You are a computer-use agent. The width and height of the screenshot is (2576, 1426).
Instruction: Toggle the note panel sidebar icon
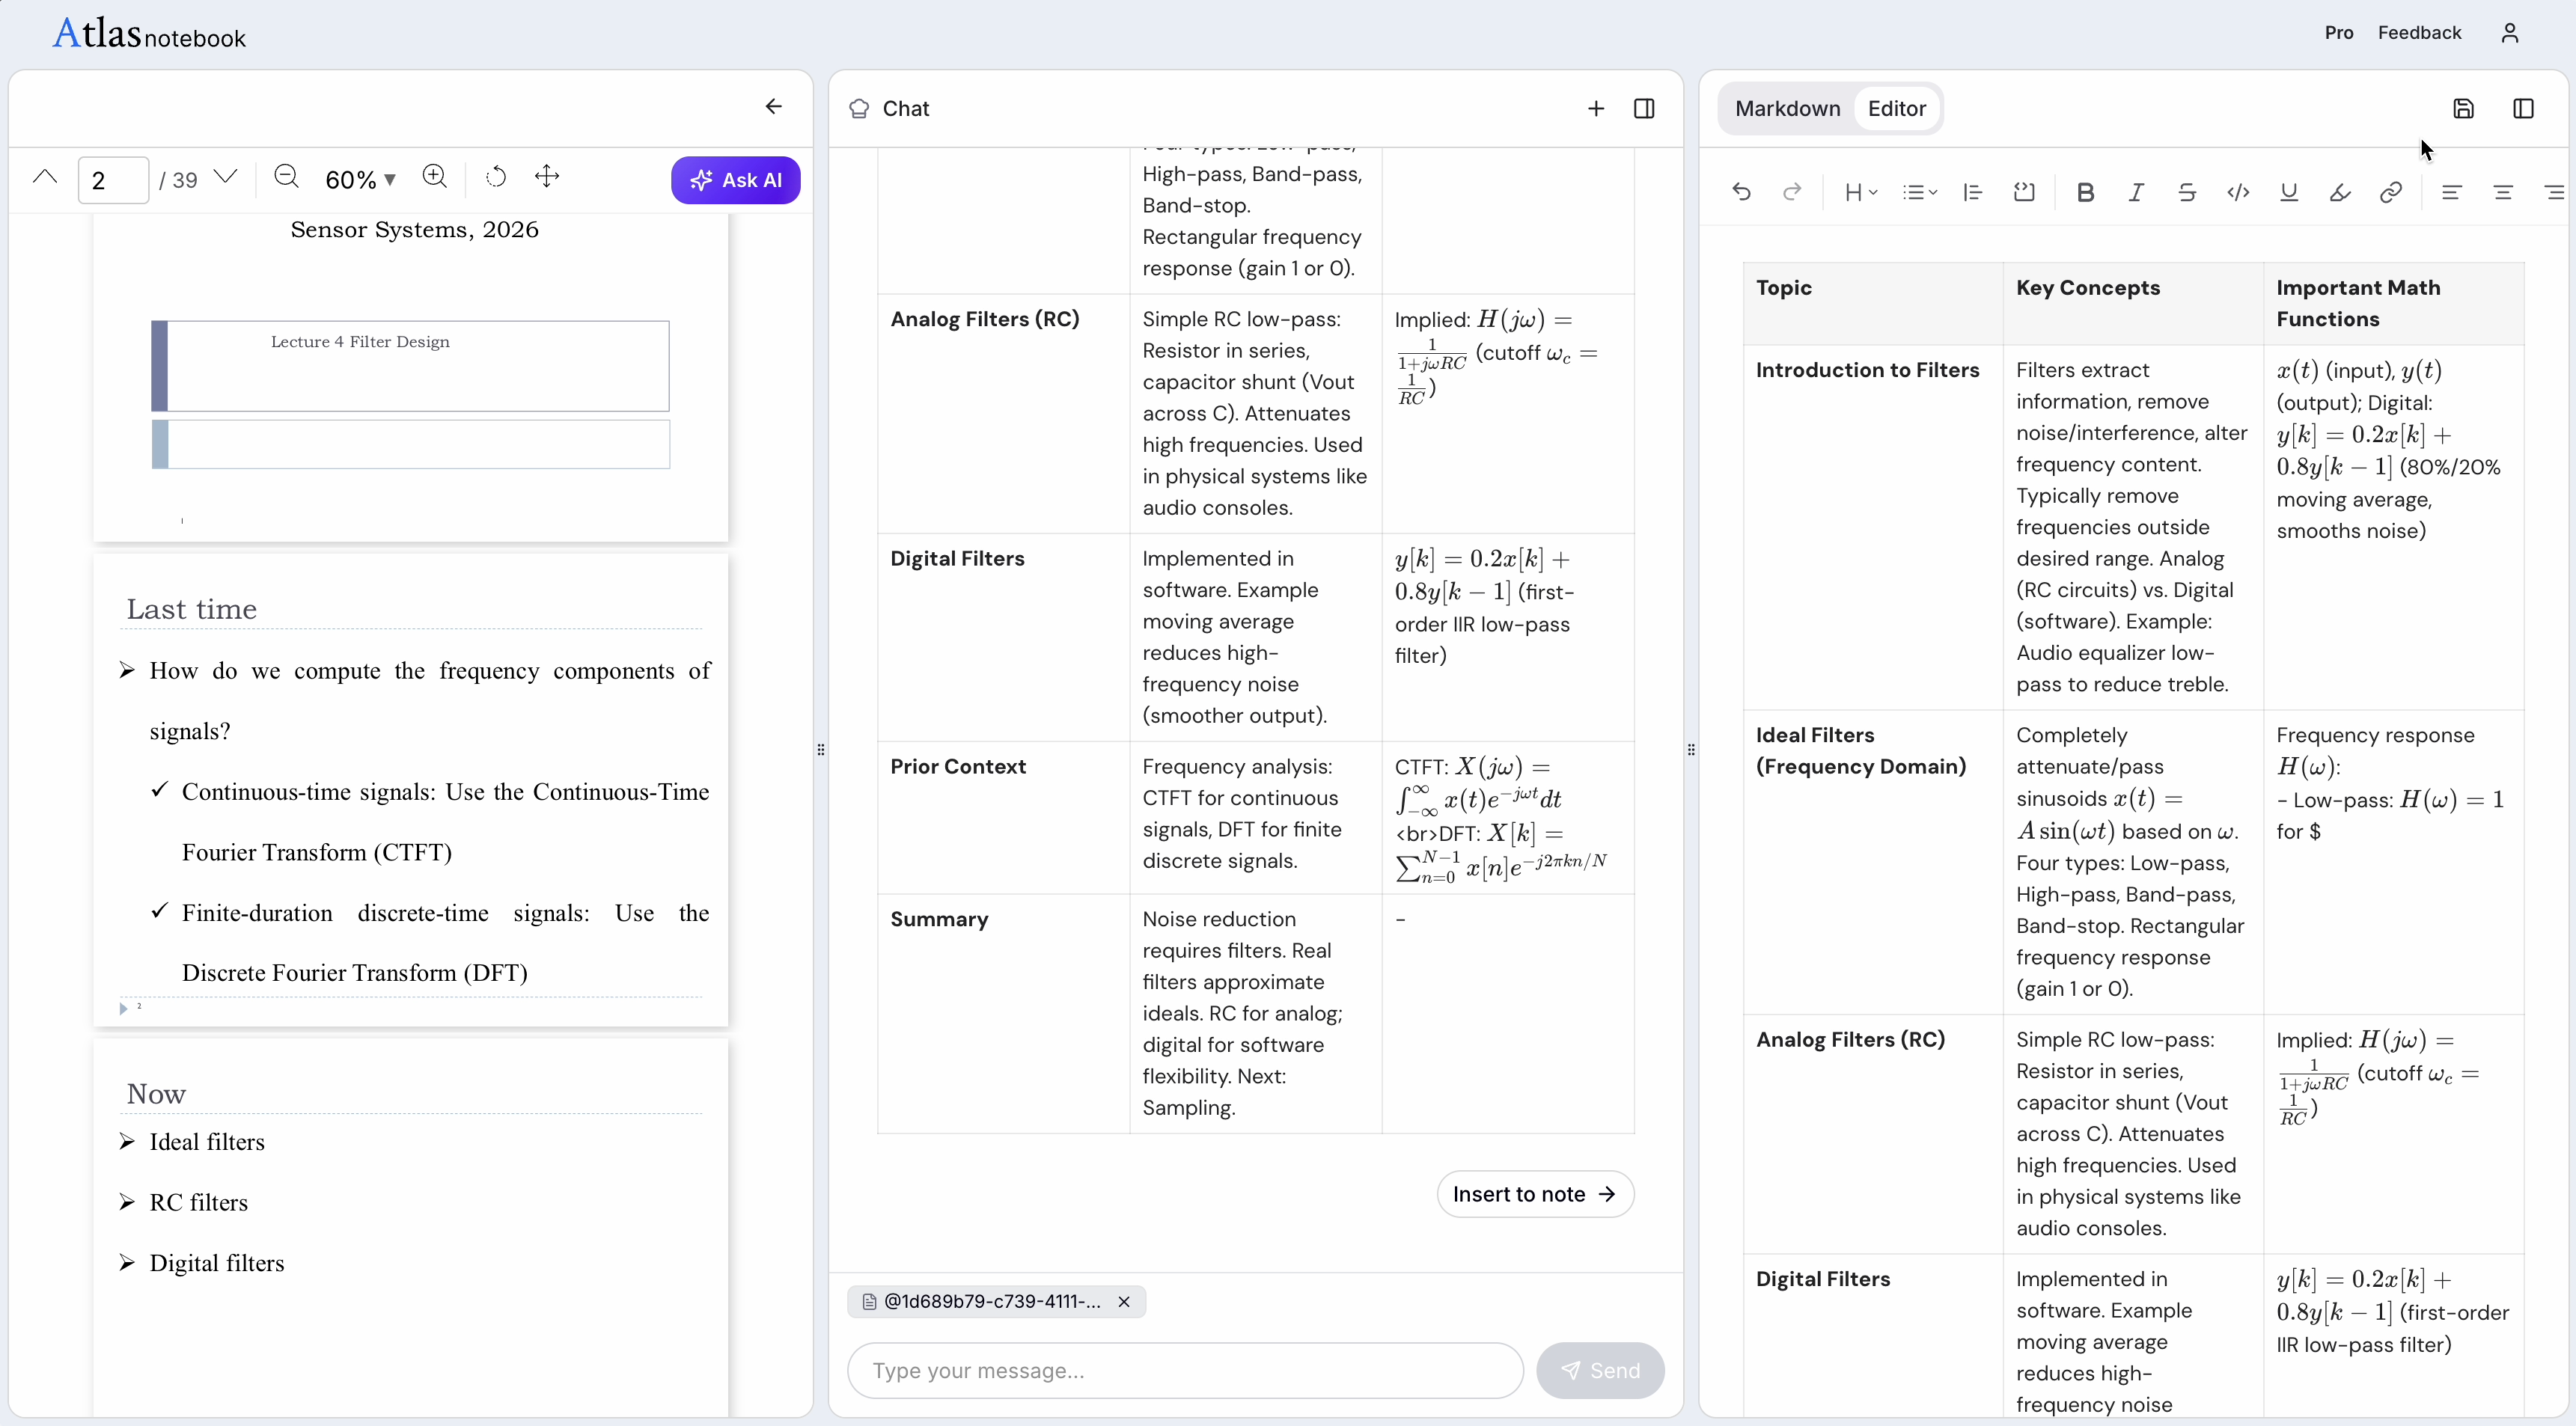[2523, 109]
